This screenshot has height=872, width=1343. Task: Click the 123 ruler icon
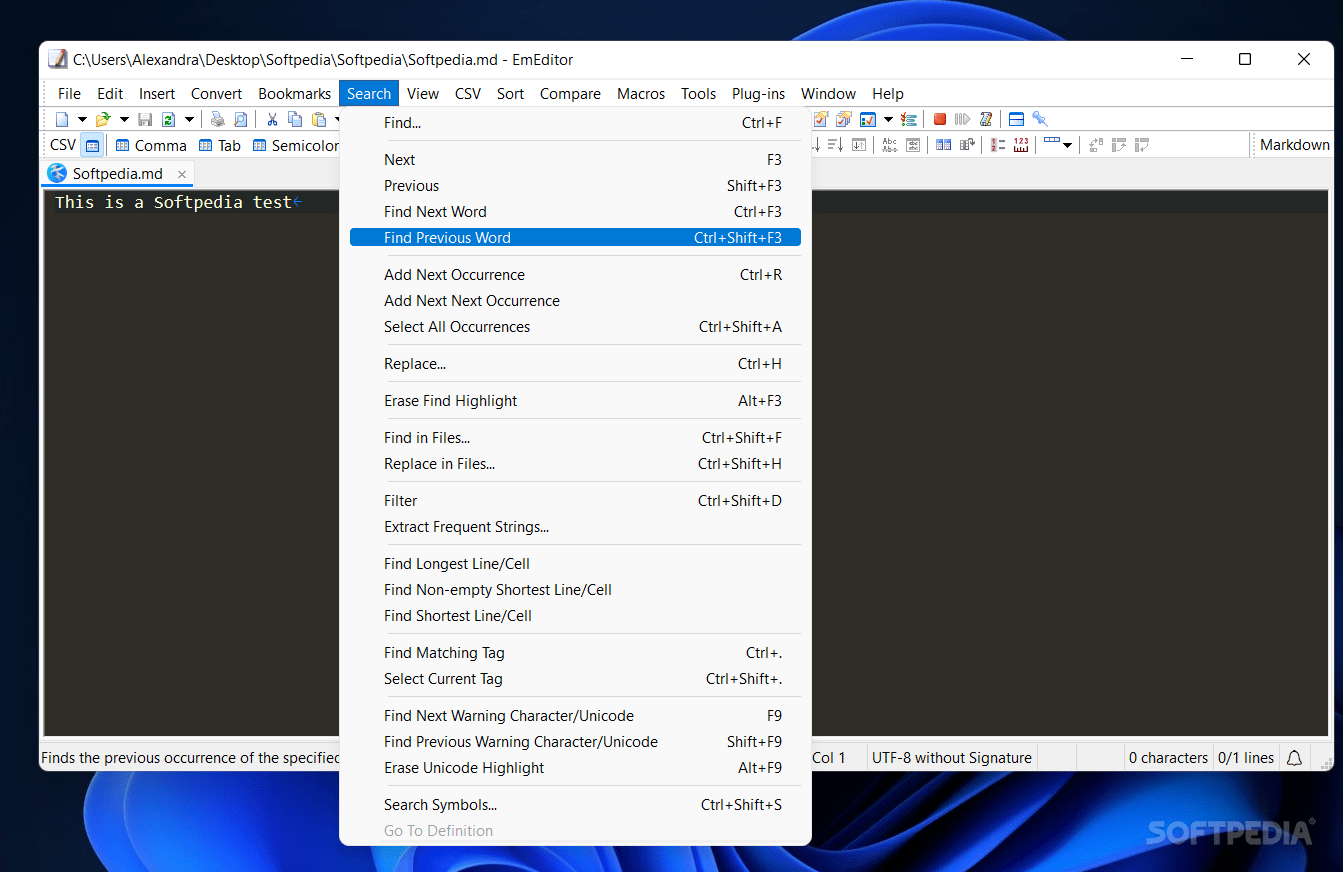pos(1021,145)
